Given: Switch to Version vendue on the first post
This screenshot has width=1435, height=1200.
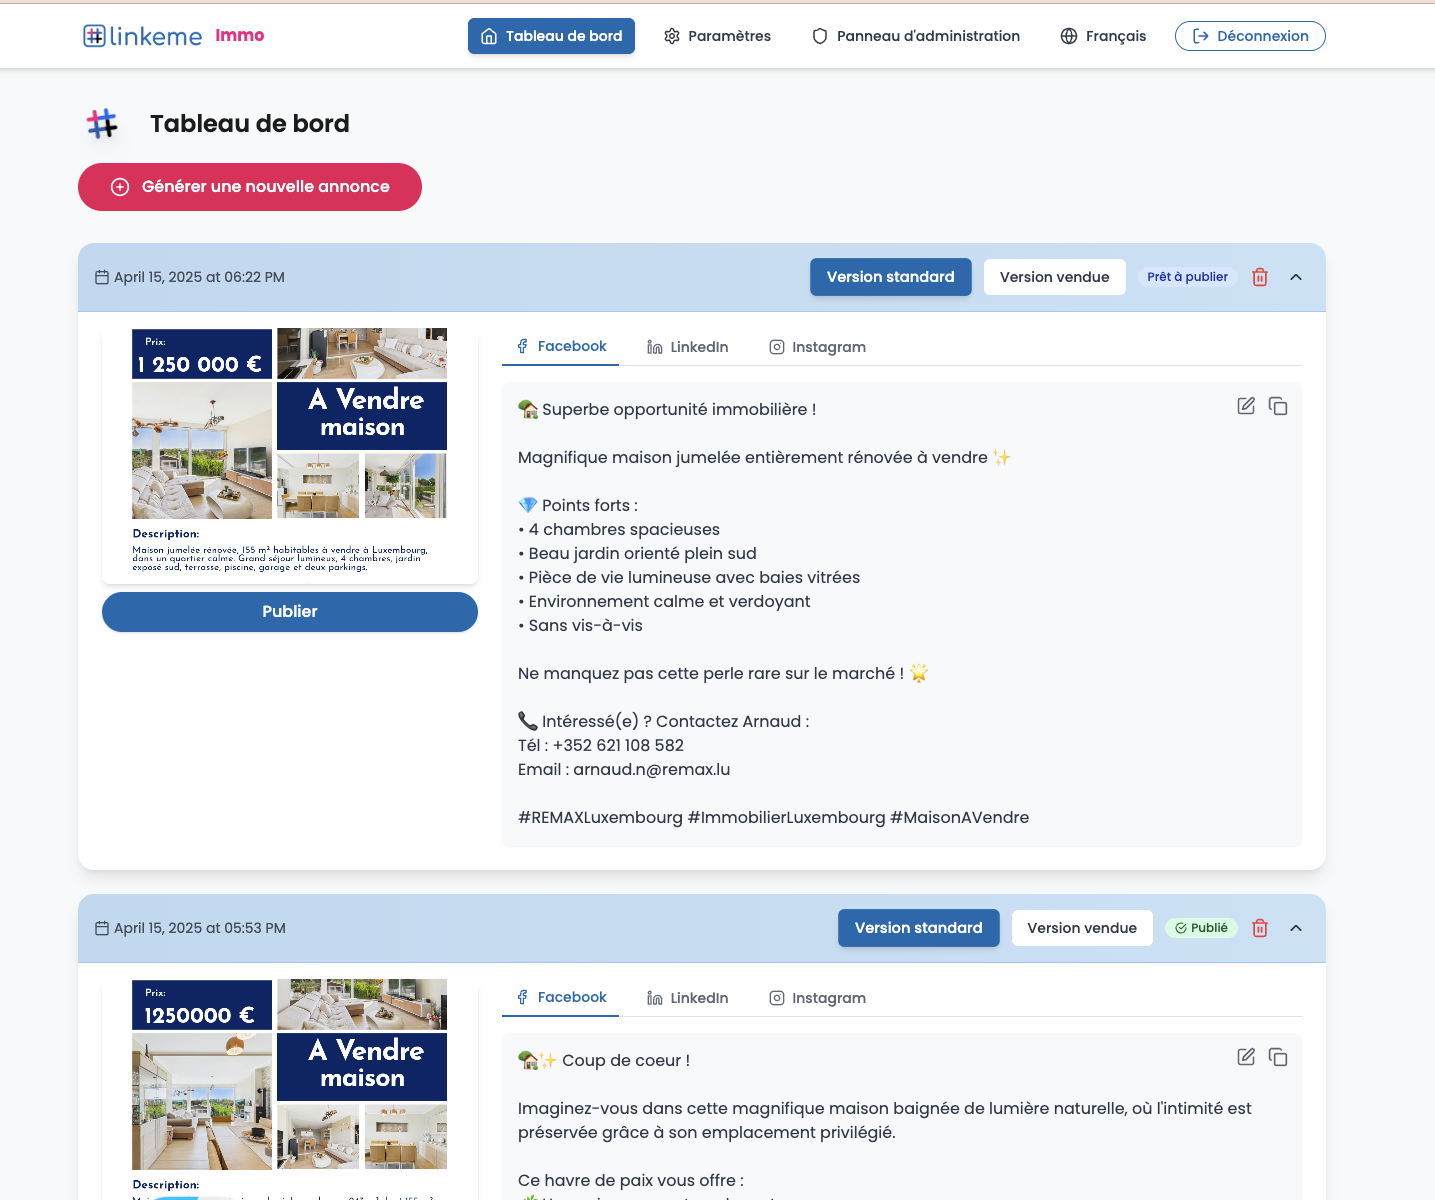Looking at the screenshot, I should (1054, 277).
